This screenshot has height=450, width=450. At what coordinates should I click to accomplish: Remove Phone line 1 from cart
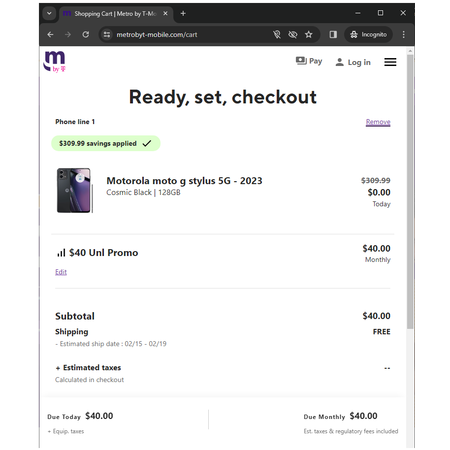(x=378, y=122)
